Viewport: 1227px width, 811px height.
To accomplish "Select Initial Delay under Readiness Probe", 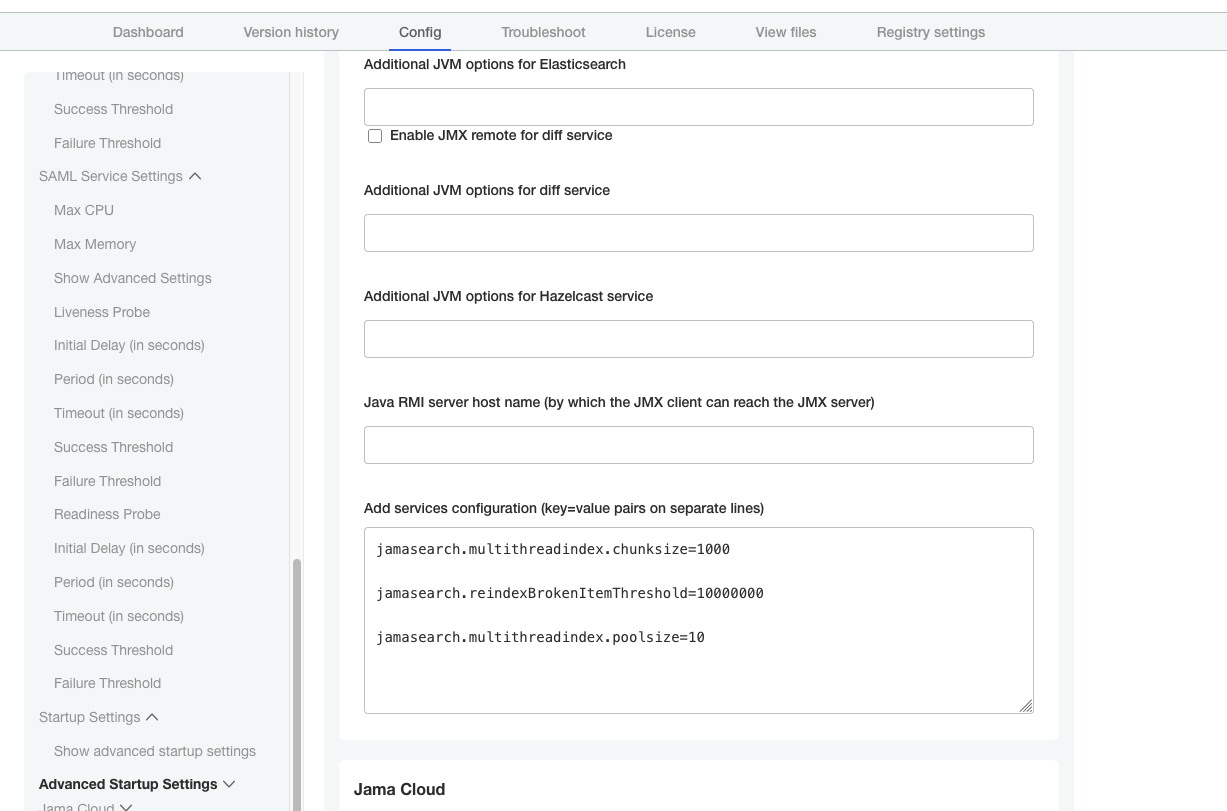I will tap(129, 548).
